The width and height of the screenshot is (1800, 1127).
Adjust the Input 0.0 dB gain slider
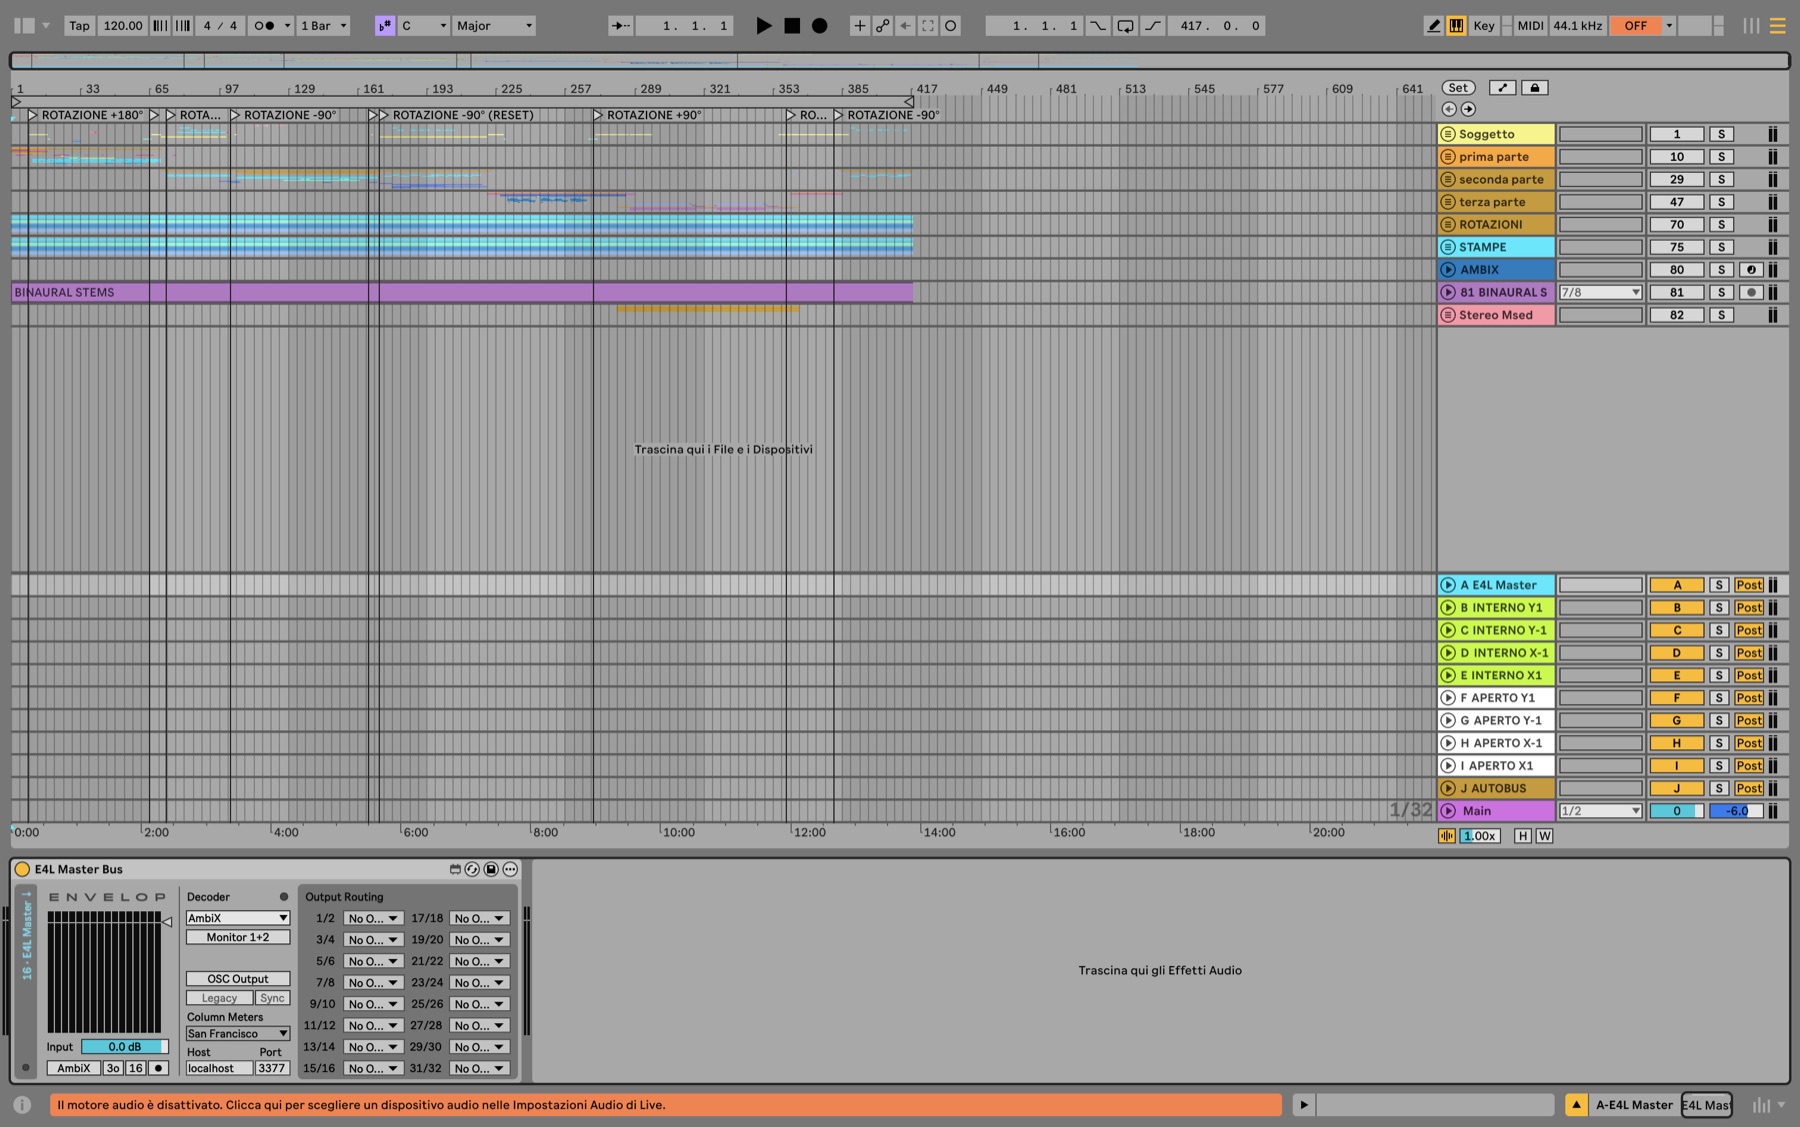tap(125, 1047)
